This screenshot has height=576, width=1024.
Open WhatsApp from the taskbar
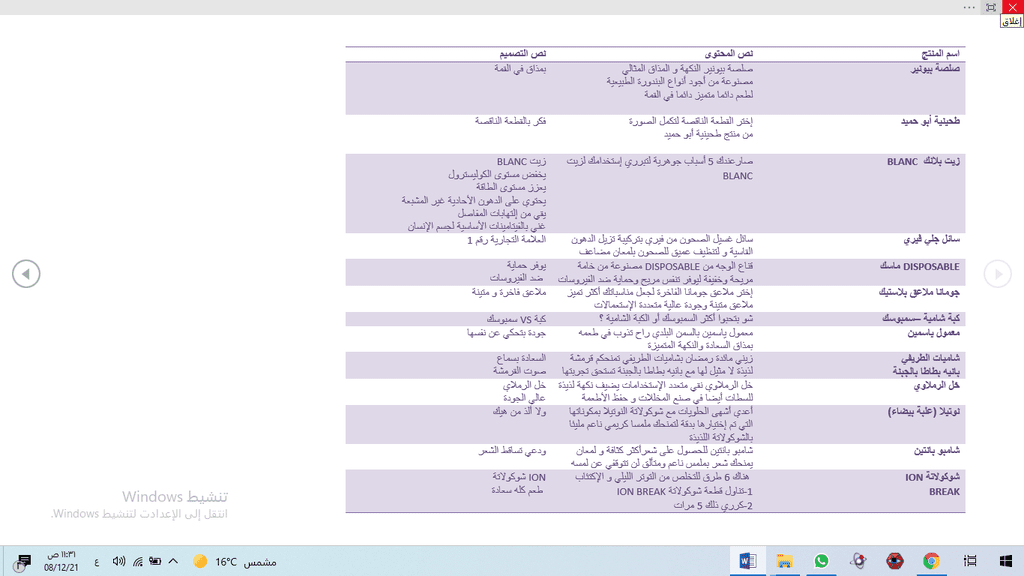821,561
